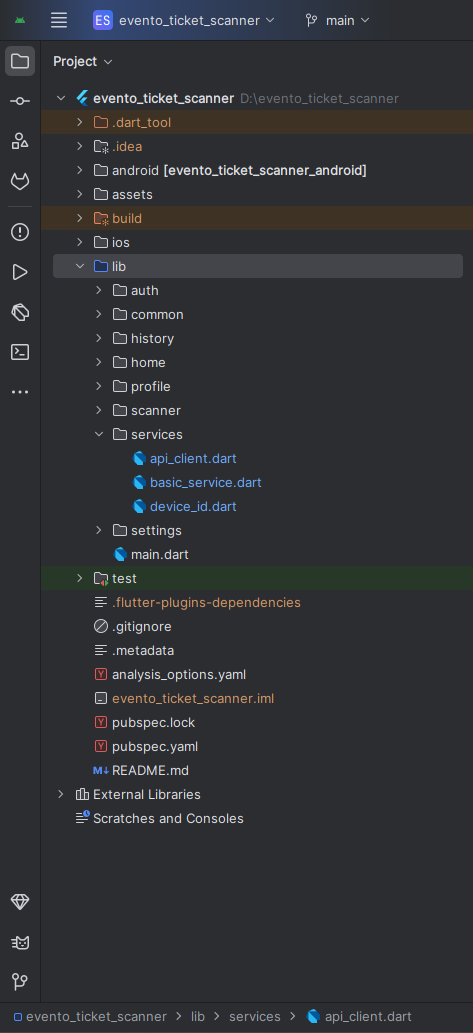This screenshot has height=1033, width=473.
Task: Click the YAML icon next to analysis_options.yaml
Action: tap(101, 675)
